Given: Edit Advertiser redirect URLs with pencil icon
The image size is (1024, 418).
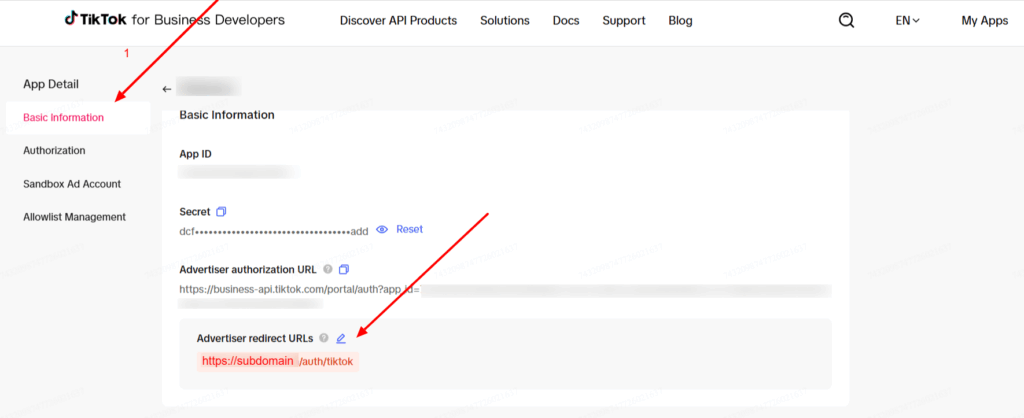Looking at the screenshot, I should point(341,338).
